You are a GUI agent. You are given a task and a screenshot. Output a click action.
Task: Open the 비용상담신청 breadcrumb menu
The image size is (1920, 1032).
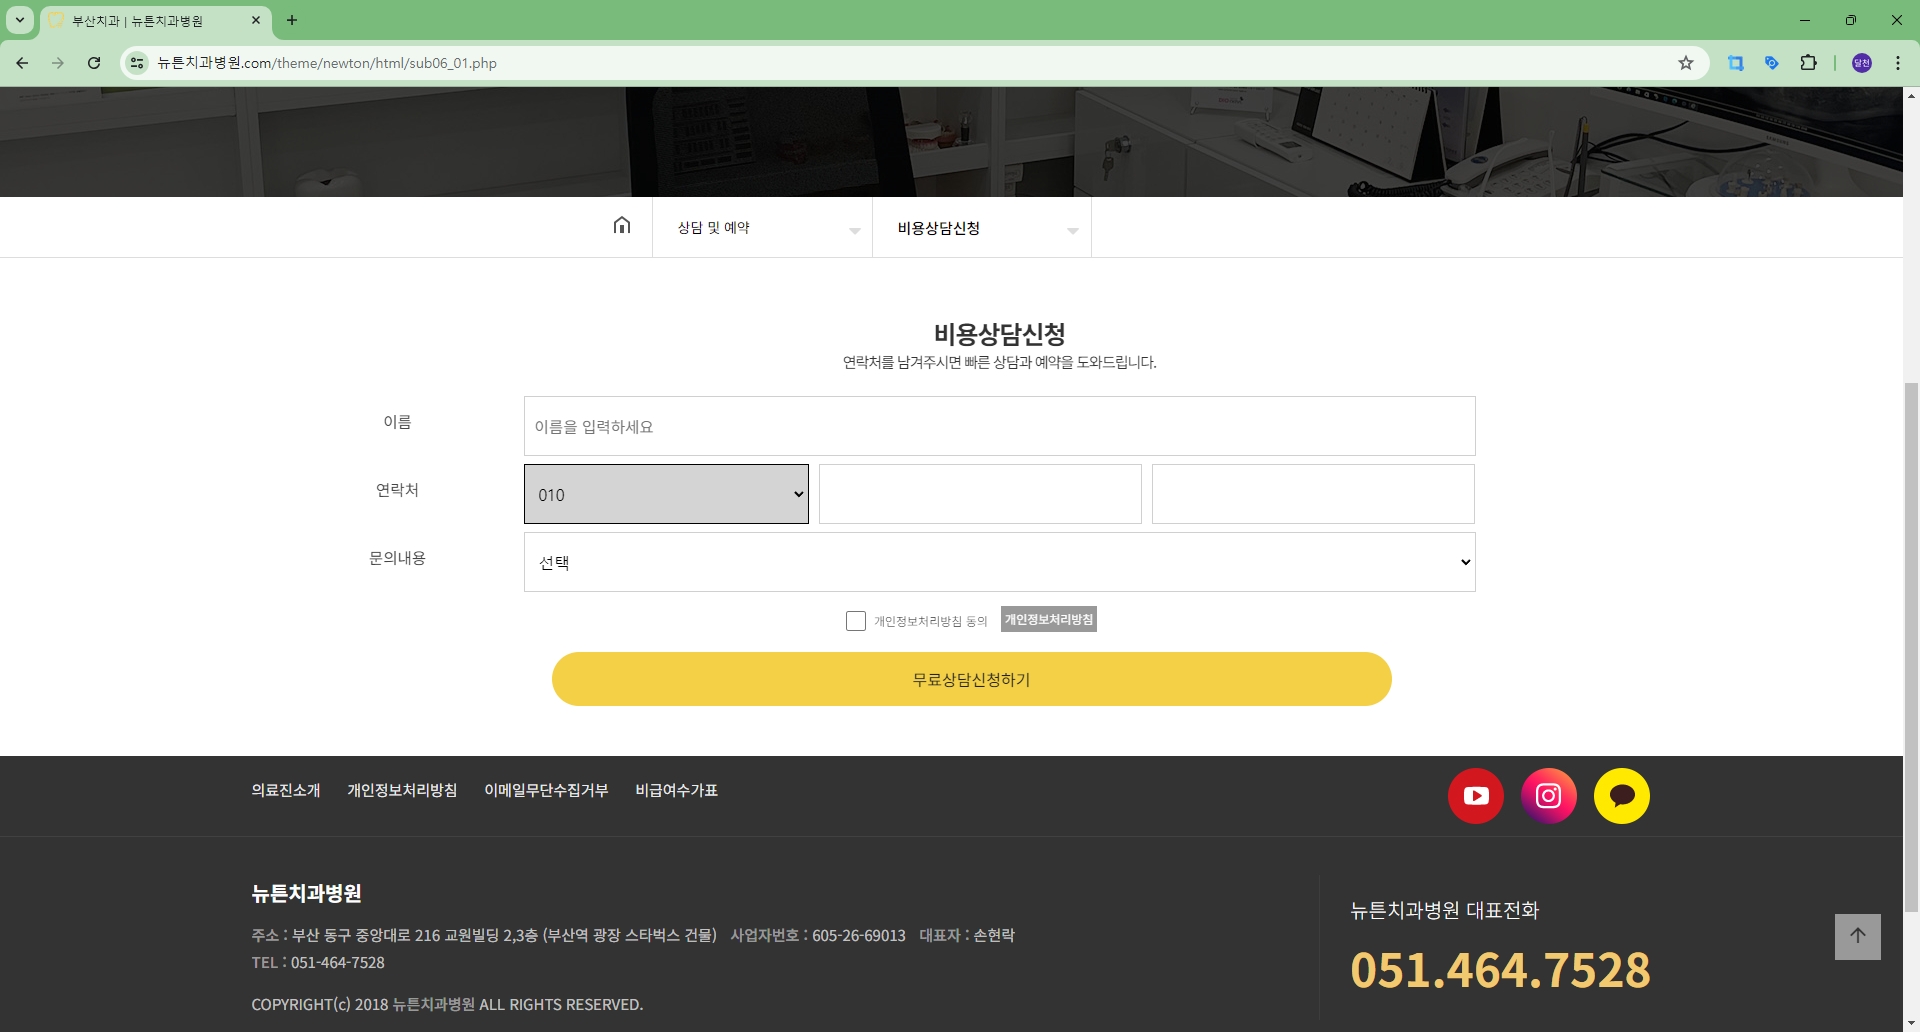point(981,227)
